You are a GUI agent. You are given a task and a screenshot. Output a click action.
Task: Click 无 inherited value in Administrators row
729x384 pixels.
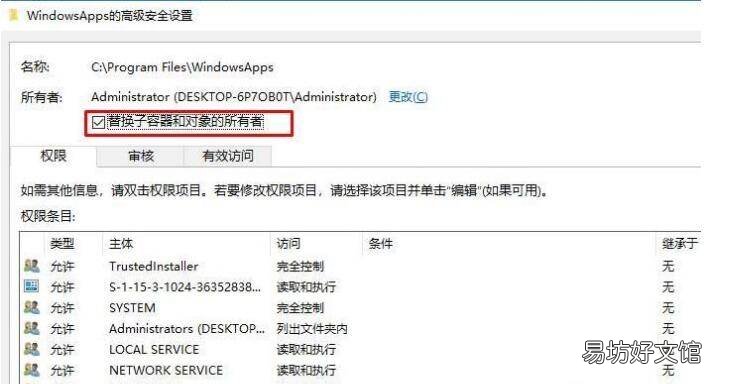668,329
